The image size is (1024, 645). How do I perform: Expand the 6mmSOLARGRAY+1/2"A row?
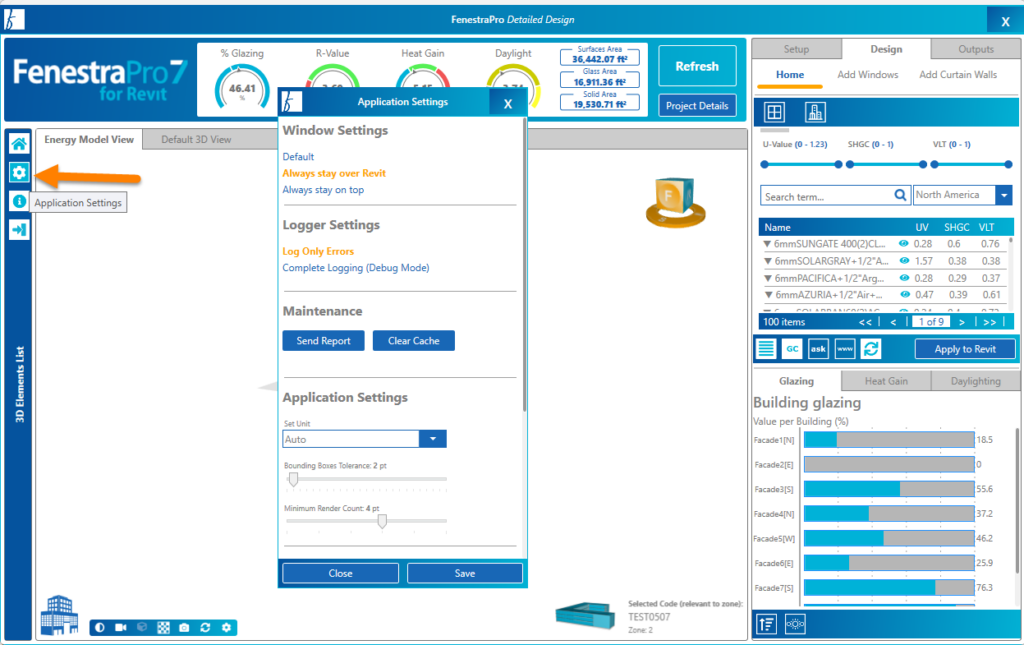(x=768, y=261)
